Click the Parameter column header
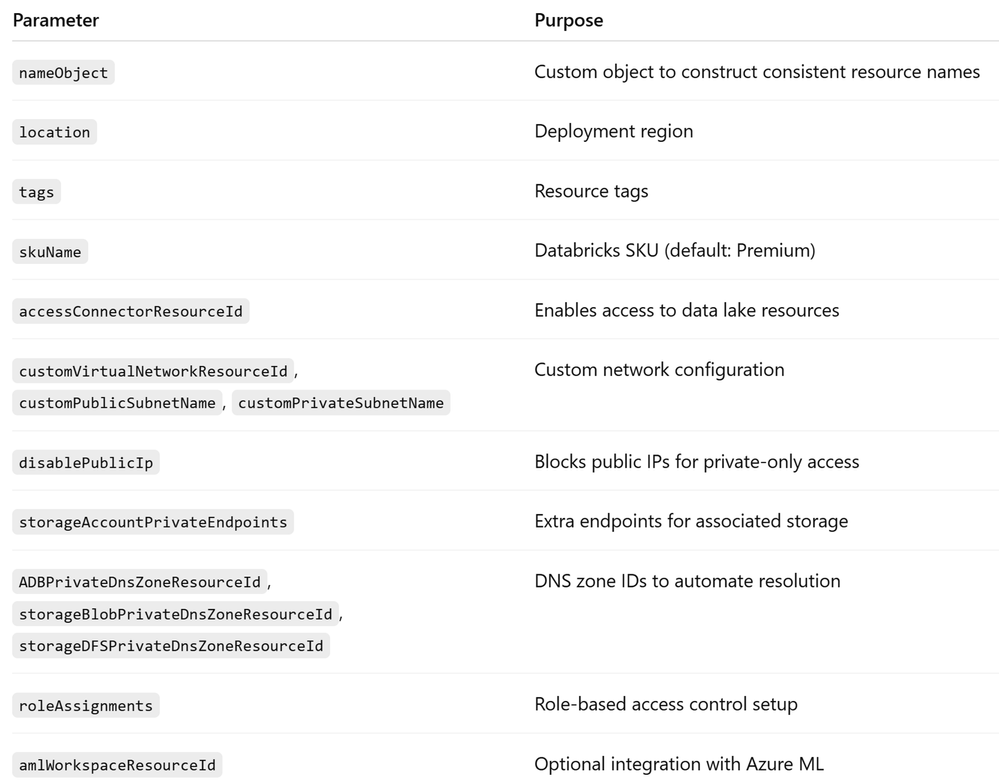 [x=55, y=20]
